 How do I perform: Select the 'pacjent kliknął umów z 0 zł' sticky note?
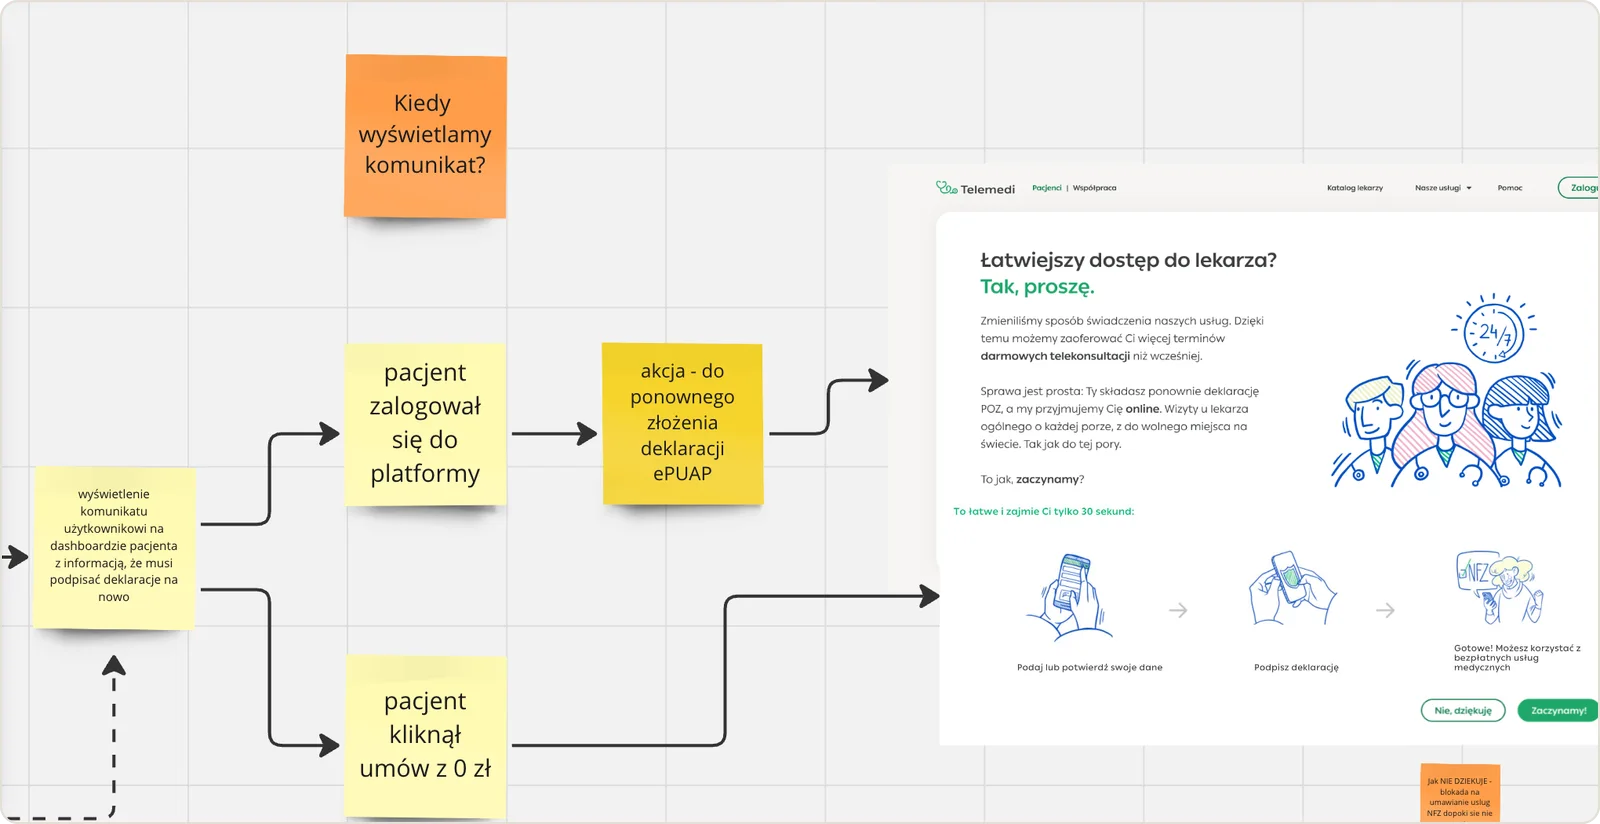coord(425,736)
